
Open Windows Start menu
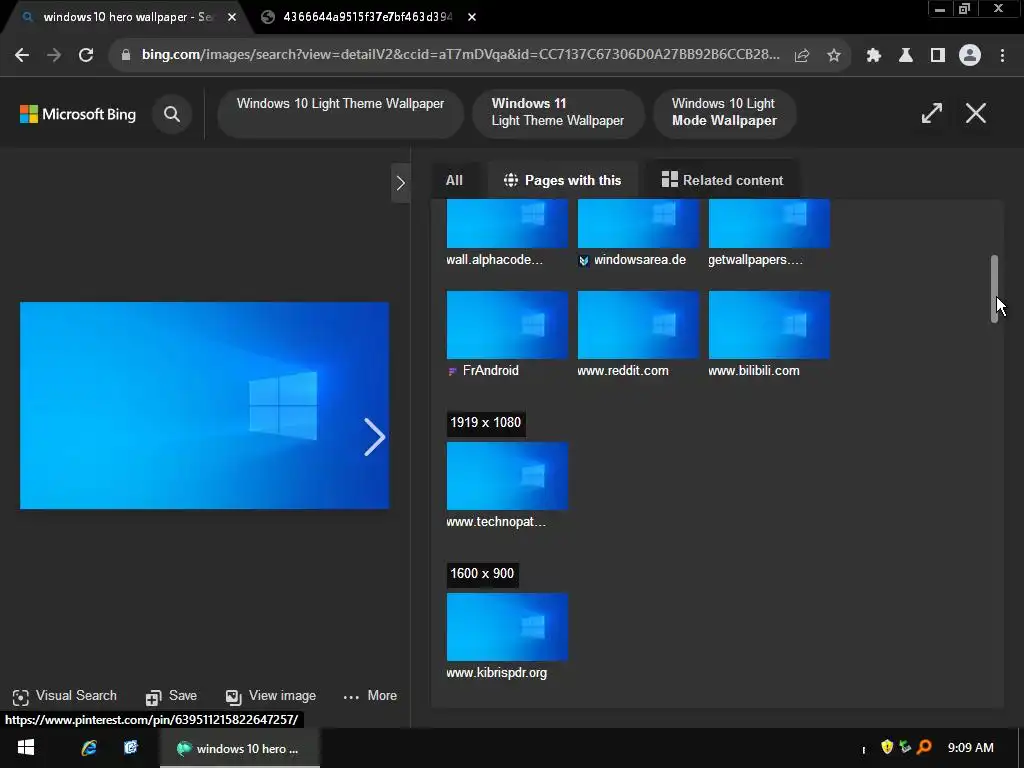[x=25, y=748]
